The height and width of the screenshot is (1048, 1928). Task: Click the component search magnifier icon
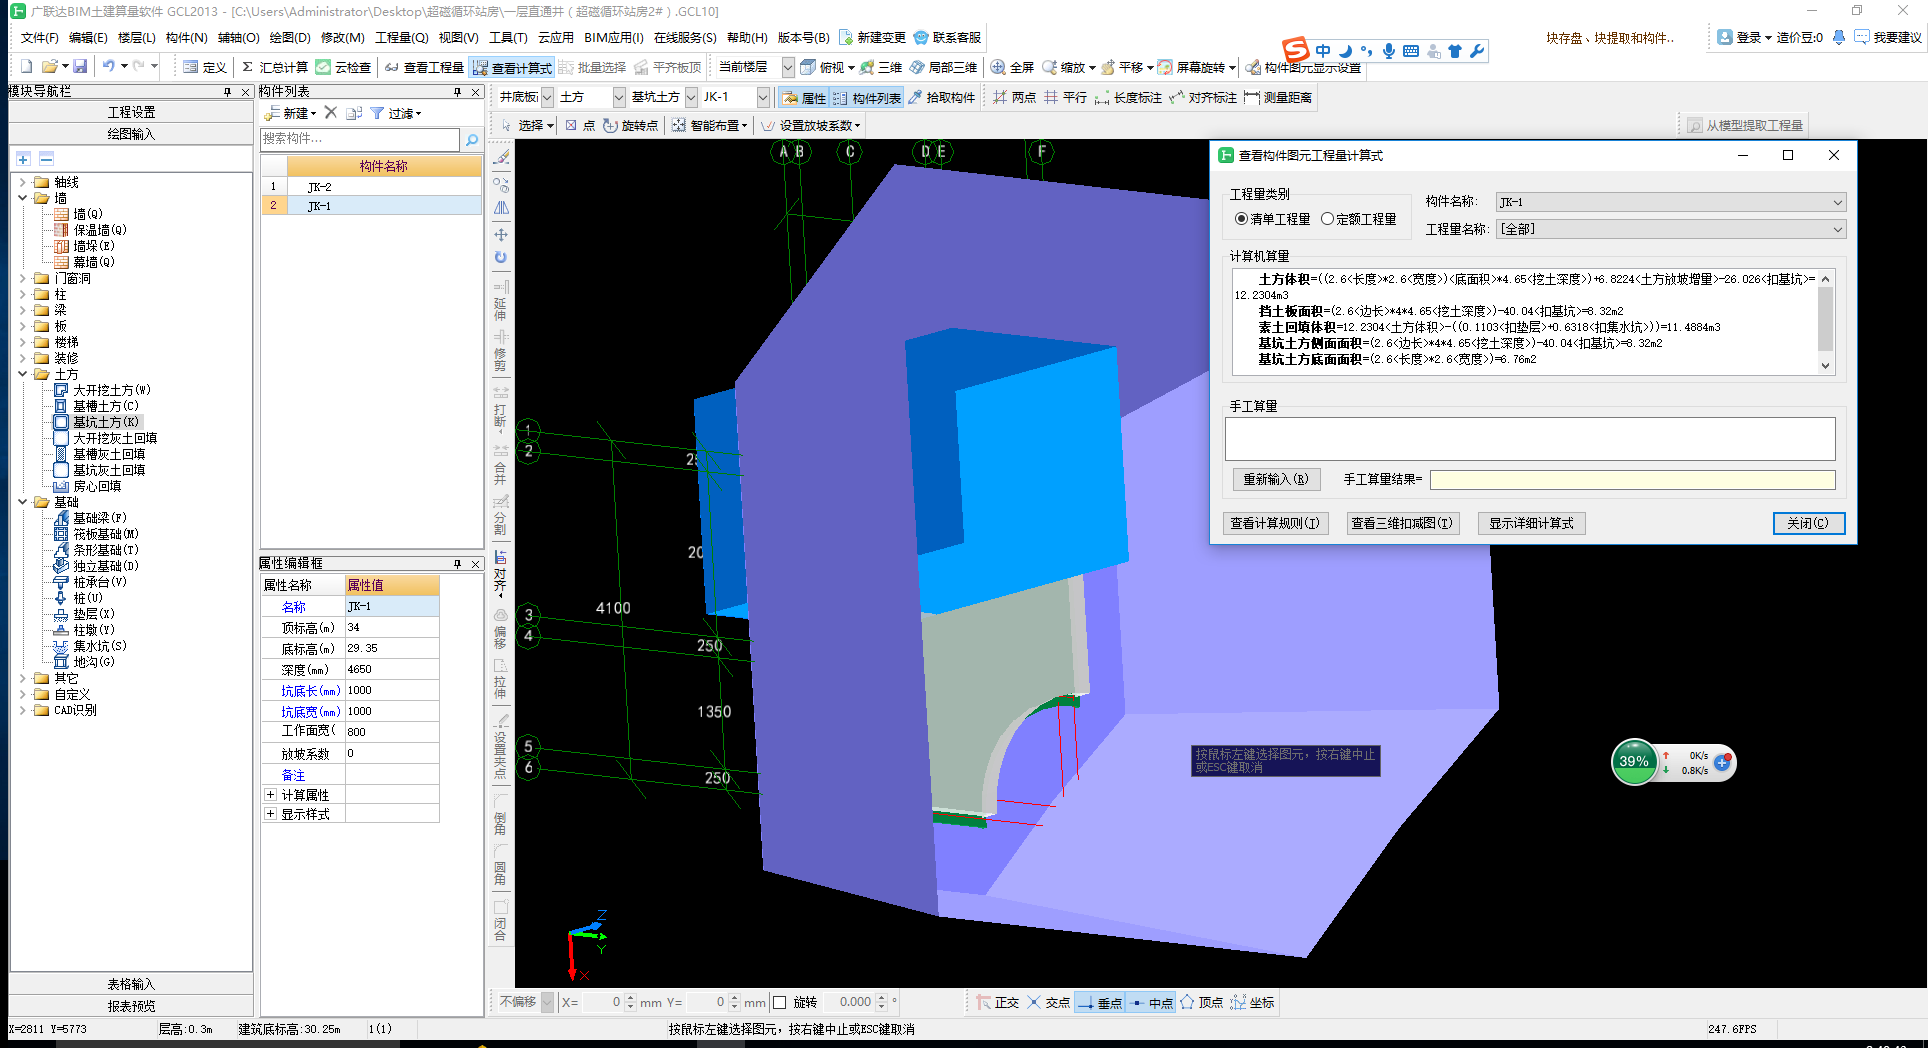point(472,139)
